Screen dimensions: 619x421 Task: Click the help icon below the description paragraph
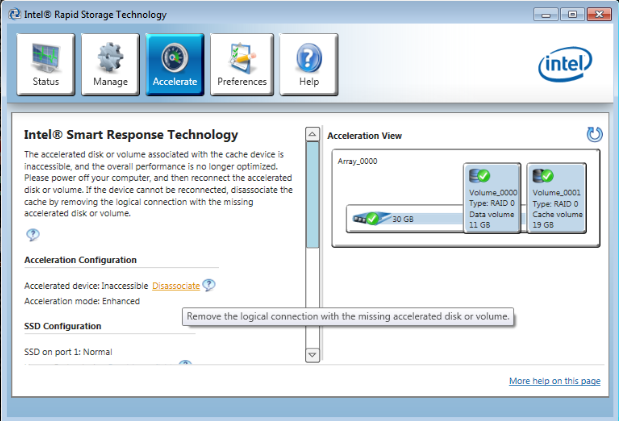pos(33,235)
